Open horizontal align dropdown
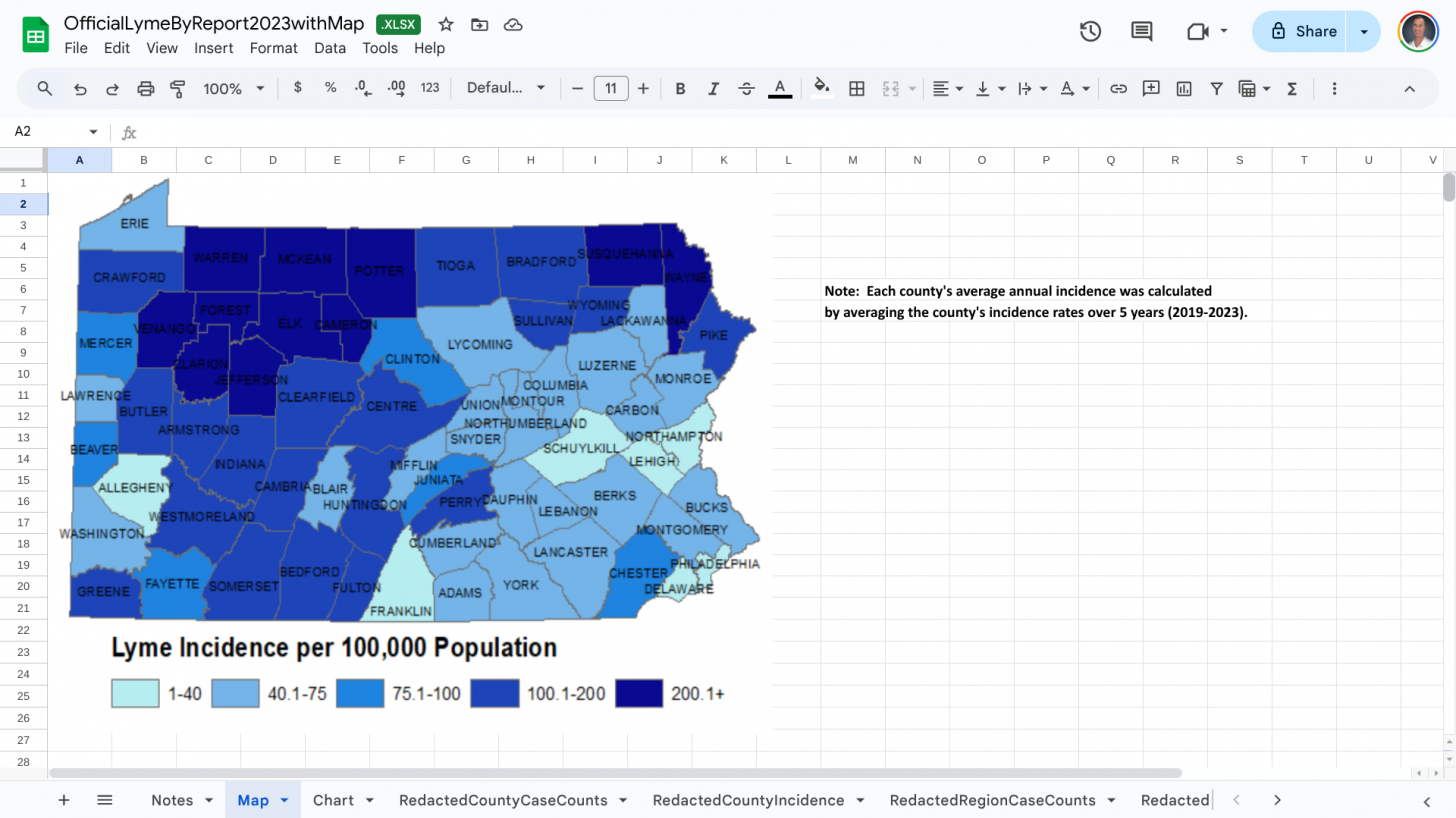The image size is (1456, 818). (x=948, y=88)
